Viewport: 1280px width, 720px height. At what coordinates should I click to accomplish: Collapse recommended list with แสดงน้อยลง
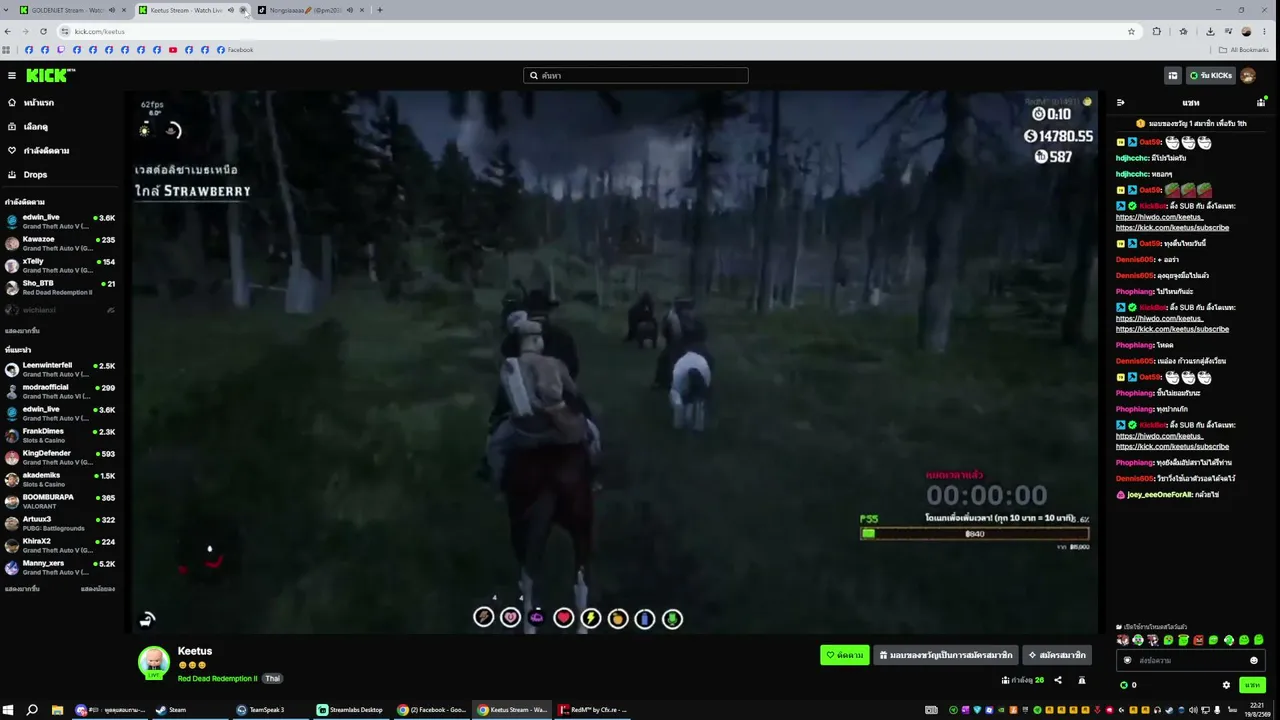98,589
